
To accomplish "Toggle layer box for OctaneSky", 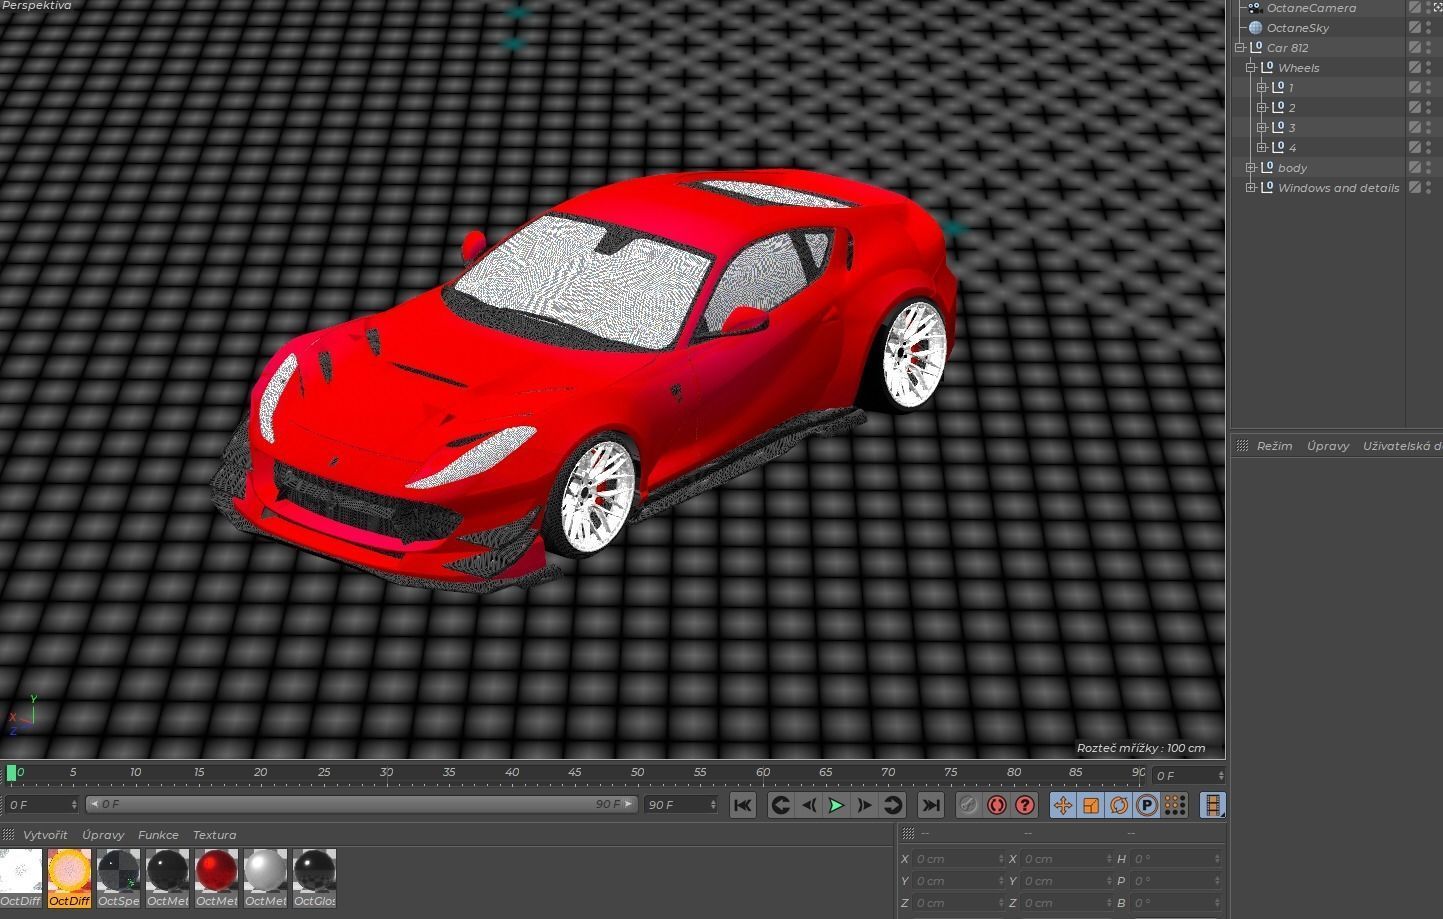I will point(1415,28).
